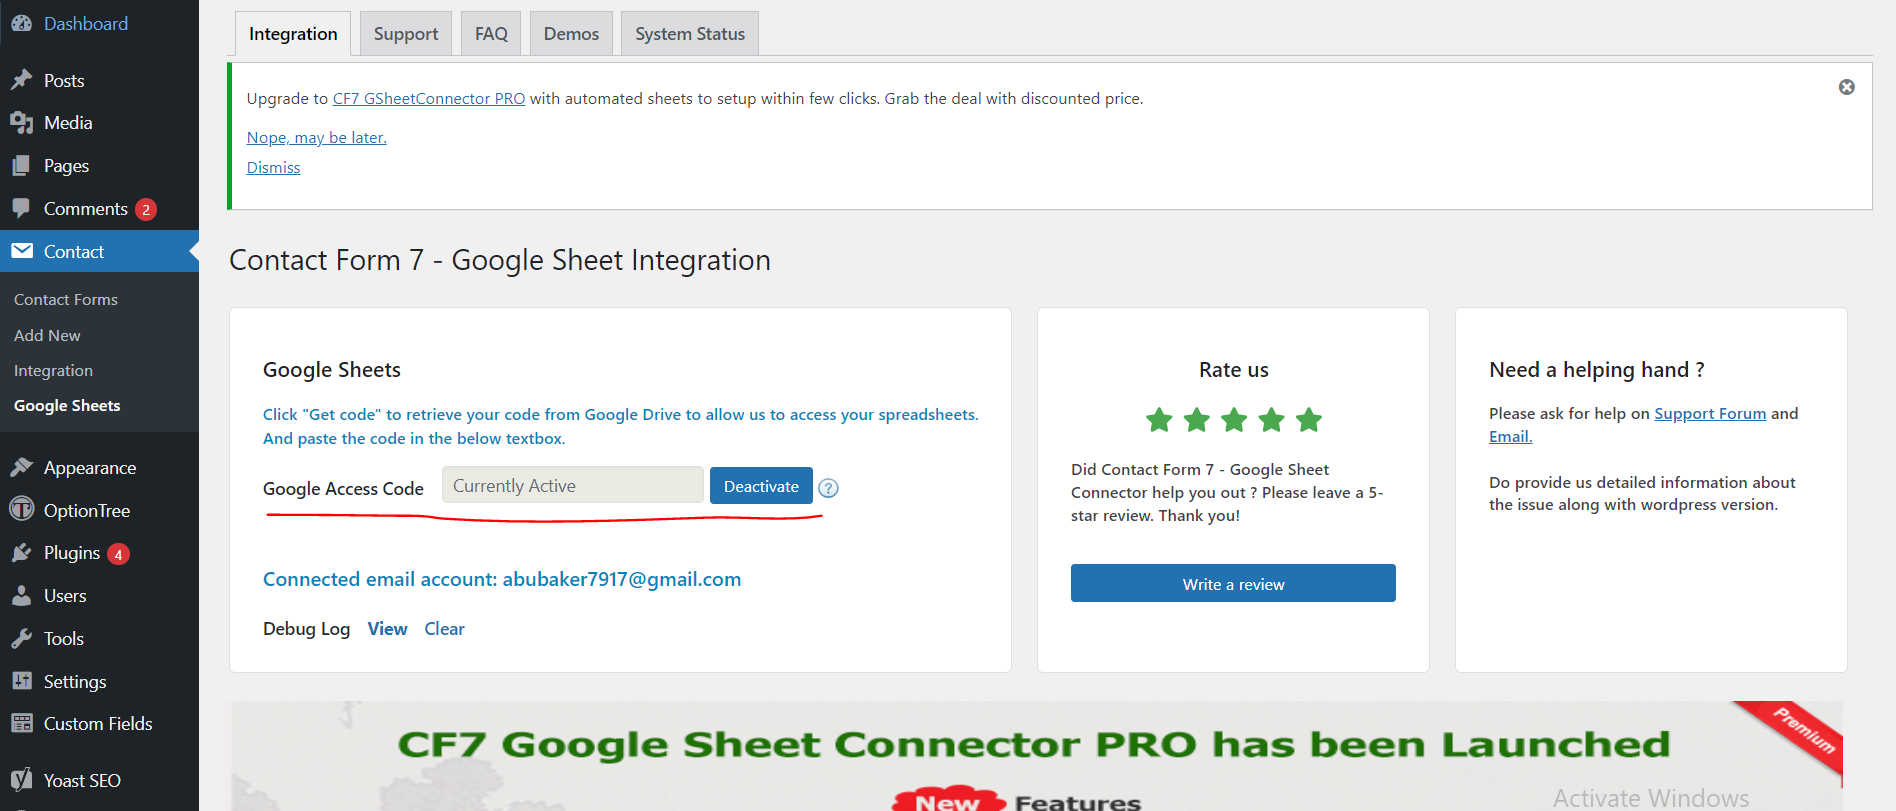
Task: Open Google Sheets submenu item
Action: [x=67, y=405]
